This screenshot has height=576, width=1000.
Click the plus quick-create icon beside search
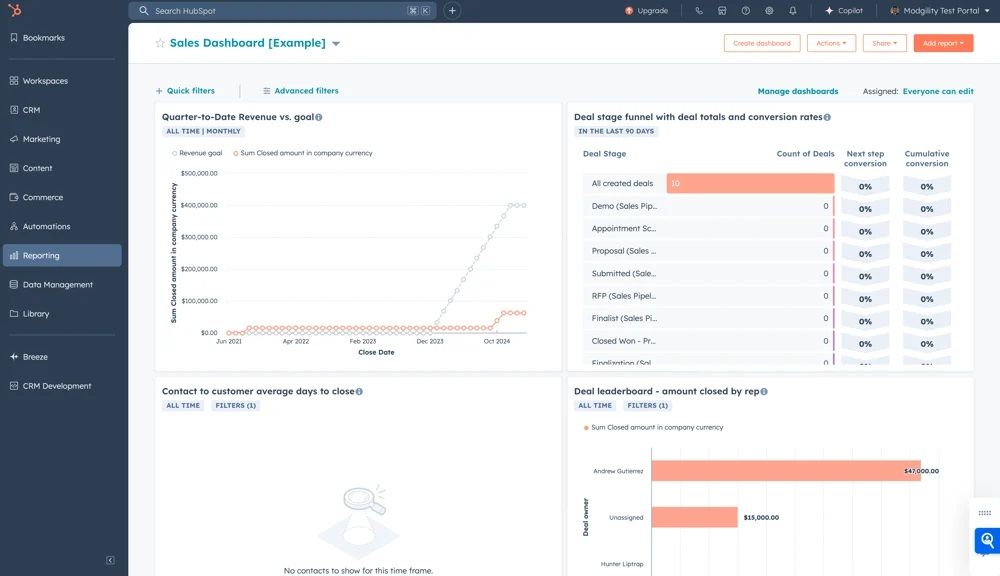tap(452, 11)
